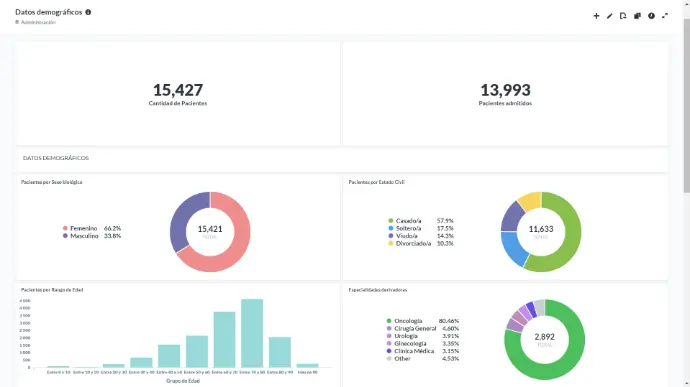Click the info icon next to Datos demográficos
690x387 pixels.
(88, 12)
